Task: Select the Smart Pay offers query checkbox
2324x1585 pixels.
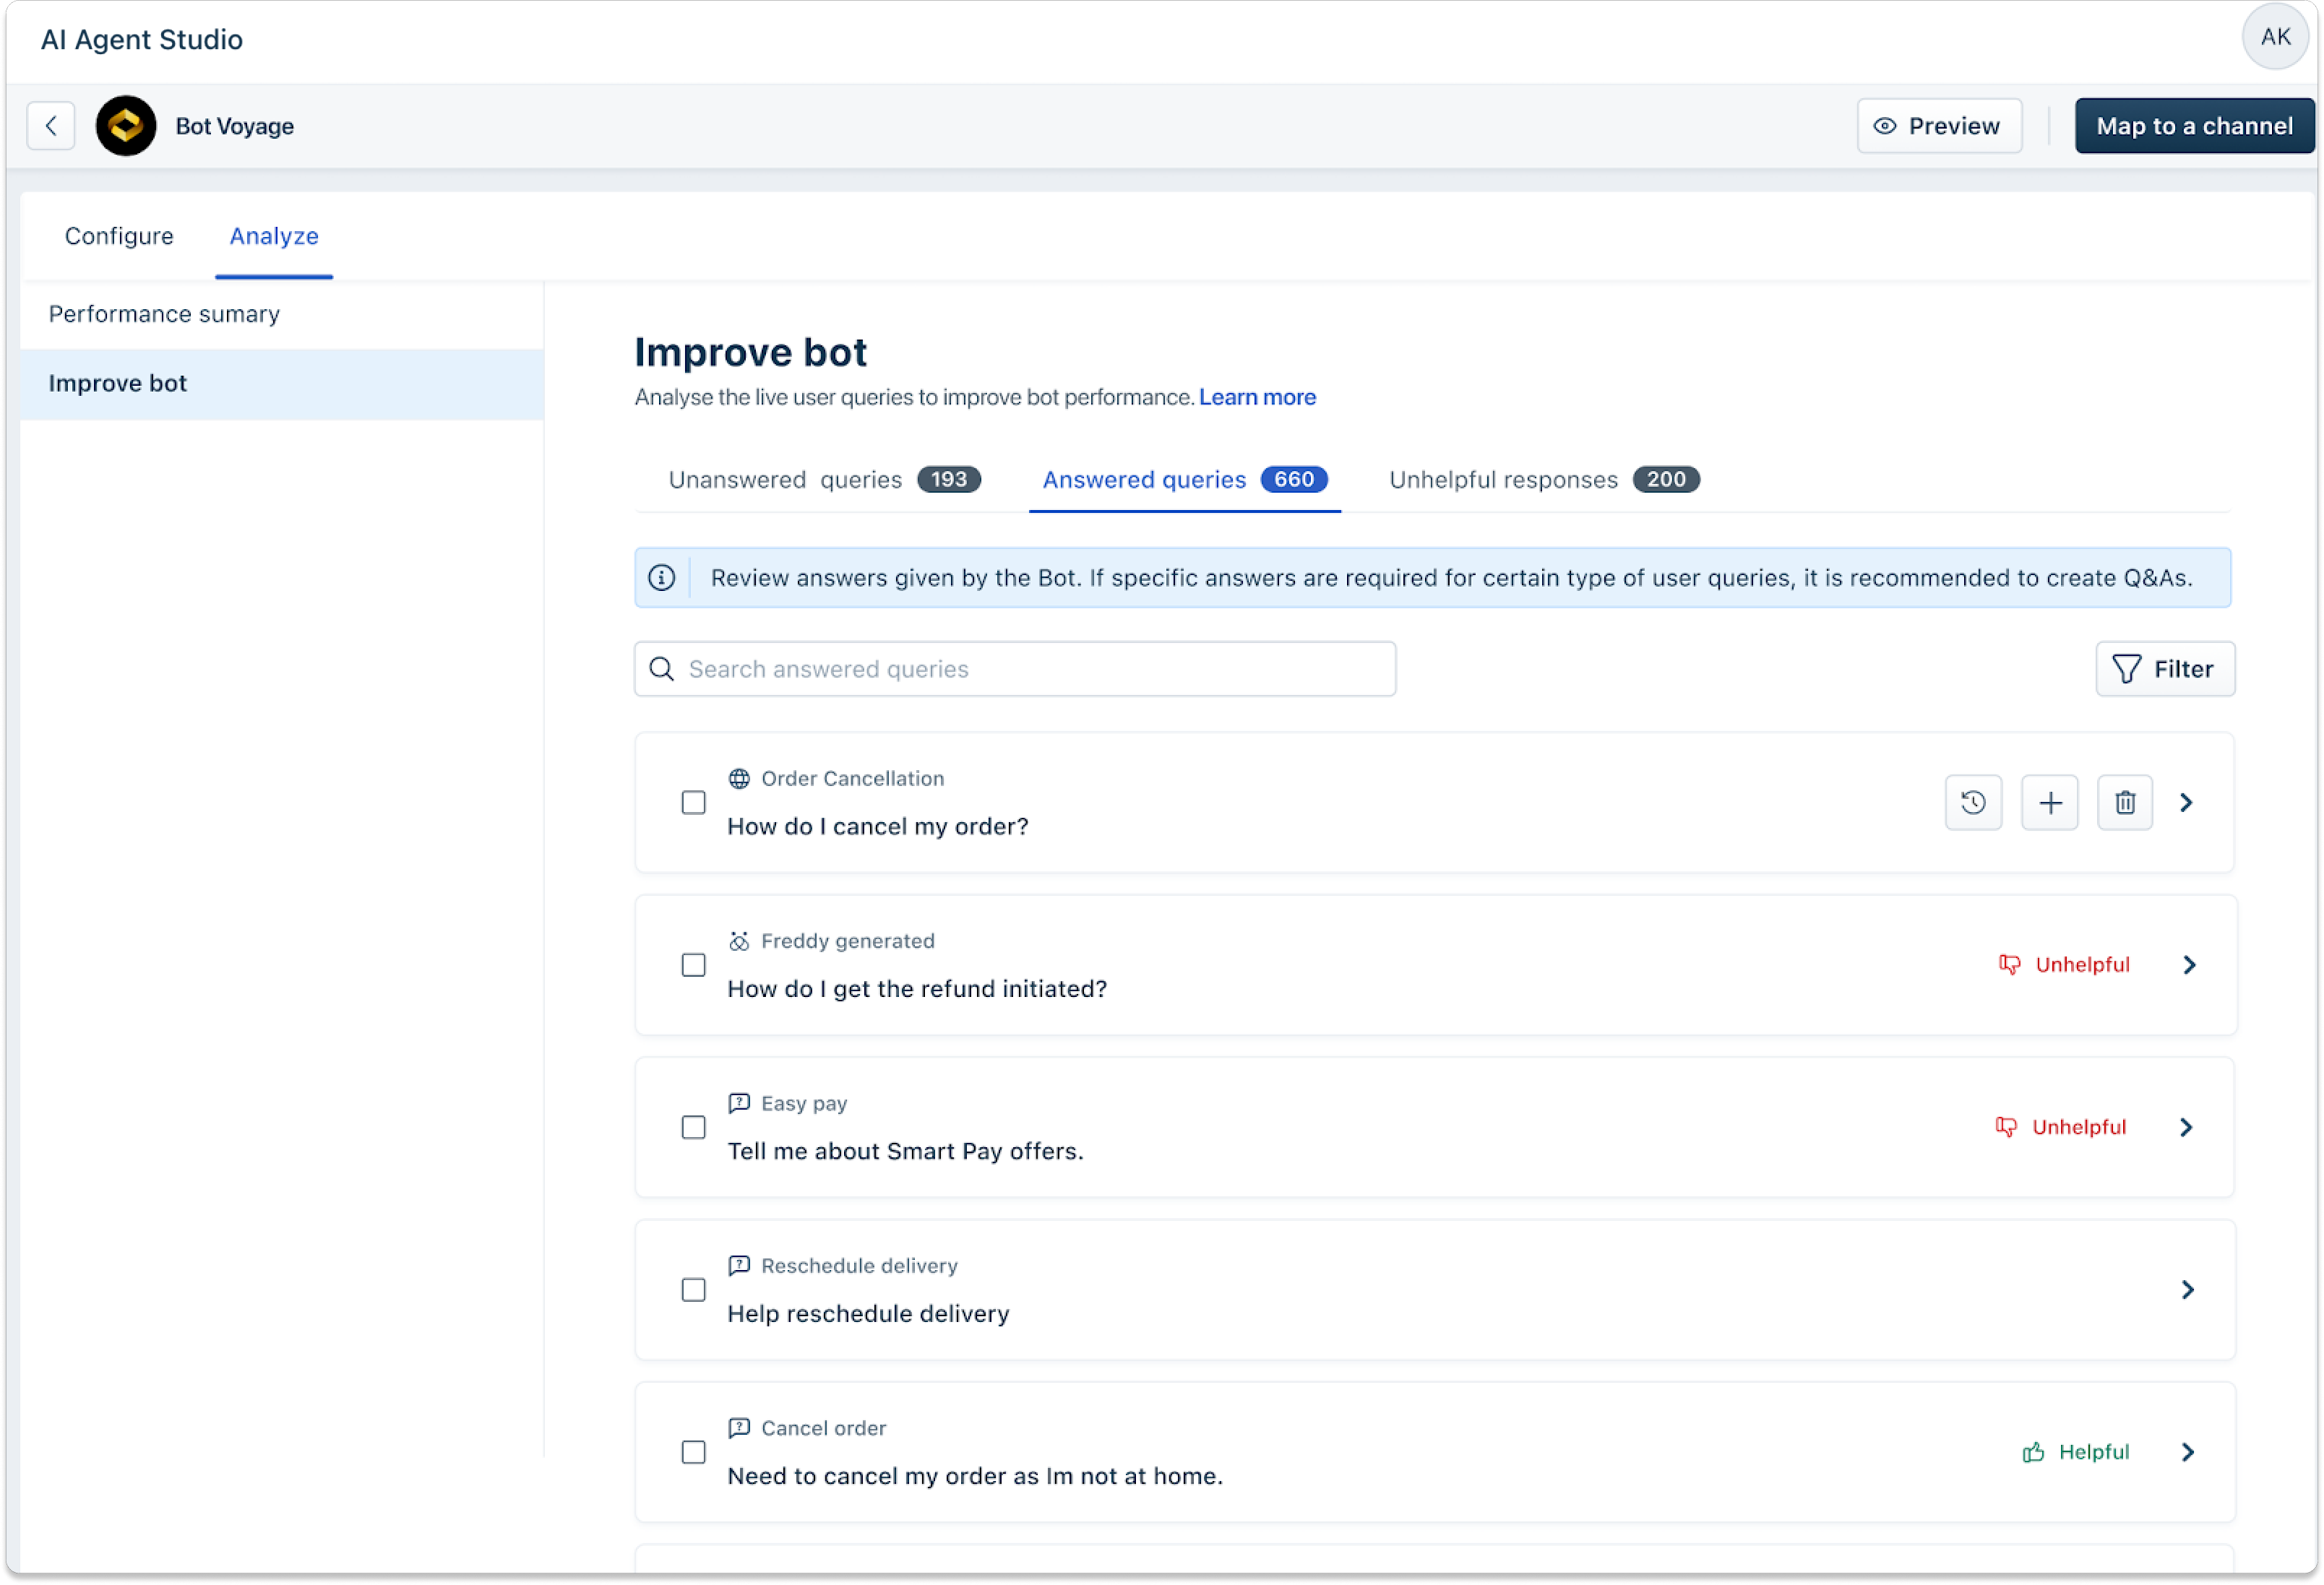Action: coord(693,1128)
